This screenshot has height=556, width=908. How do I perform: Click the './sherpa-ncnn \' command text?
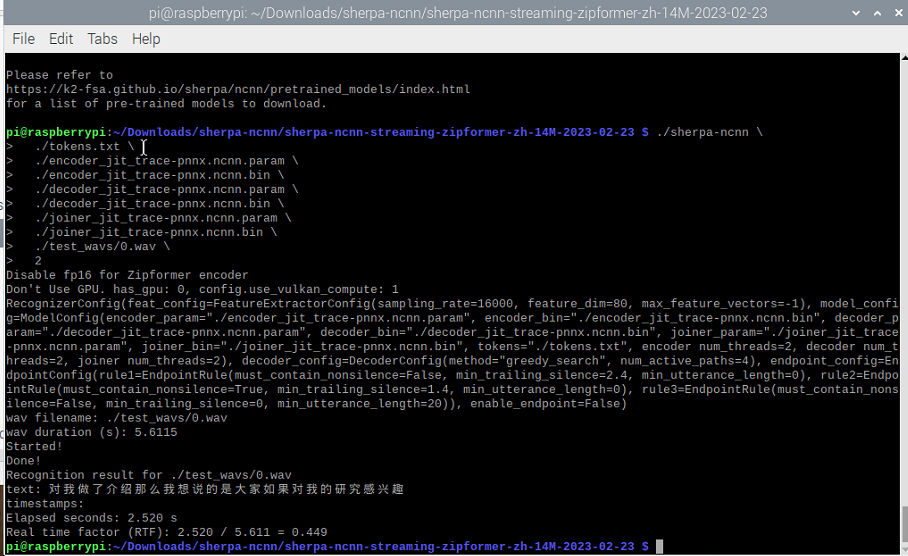click(709, 132)
